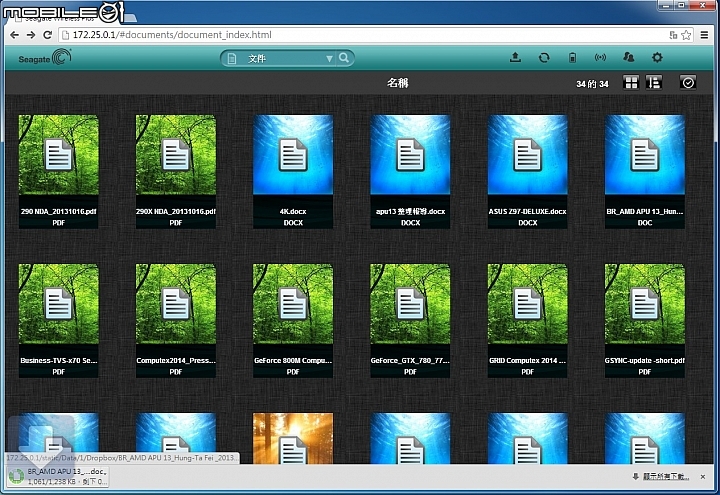This screenshot has height=495, width=720.
Task: Click the upload icon
Action: pyautogui.click(x=515, y=57)
